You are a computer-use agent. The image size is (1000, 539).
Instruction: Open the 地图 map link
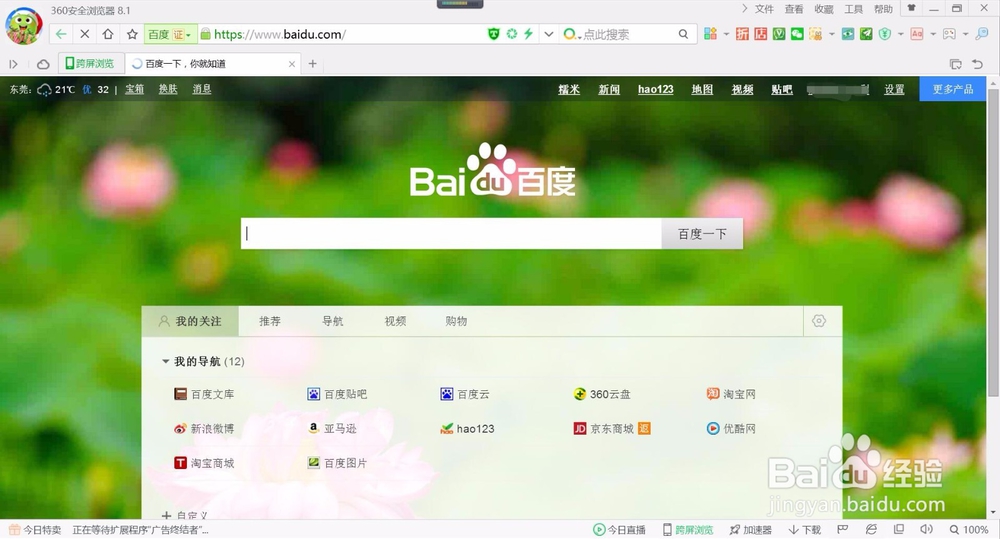point(702,89)
